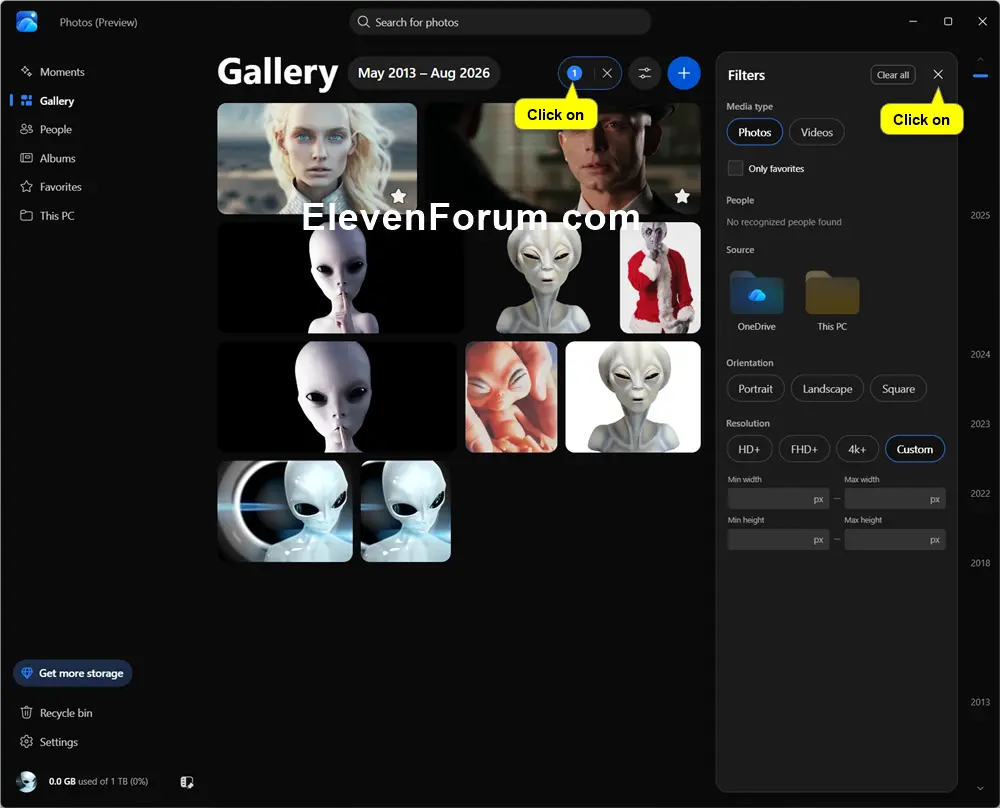Click the icon beside storage usage
This screenshot has width=1000, height=808.
187,782
